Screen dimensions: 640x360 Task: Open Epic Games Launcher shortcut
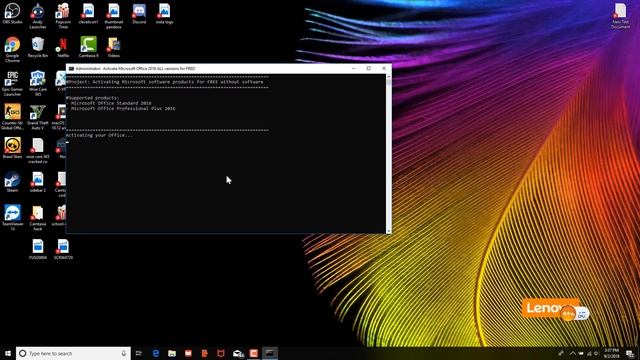(x=12, y=83)
